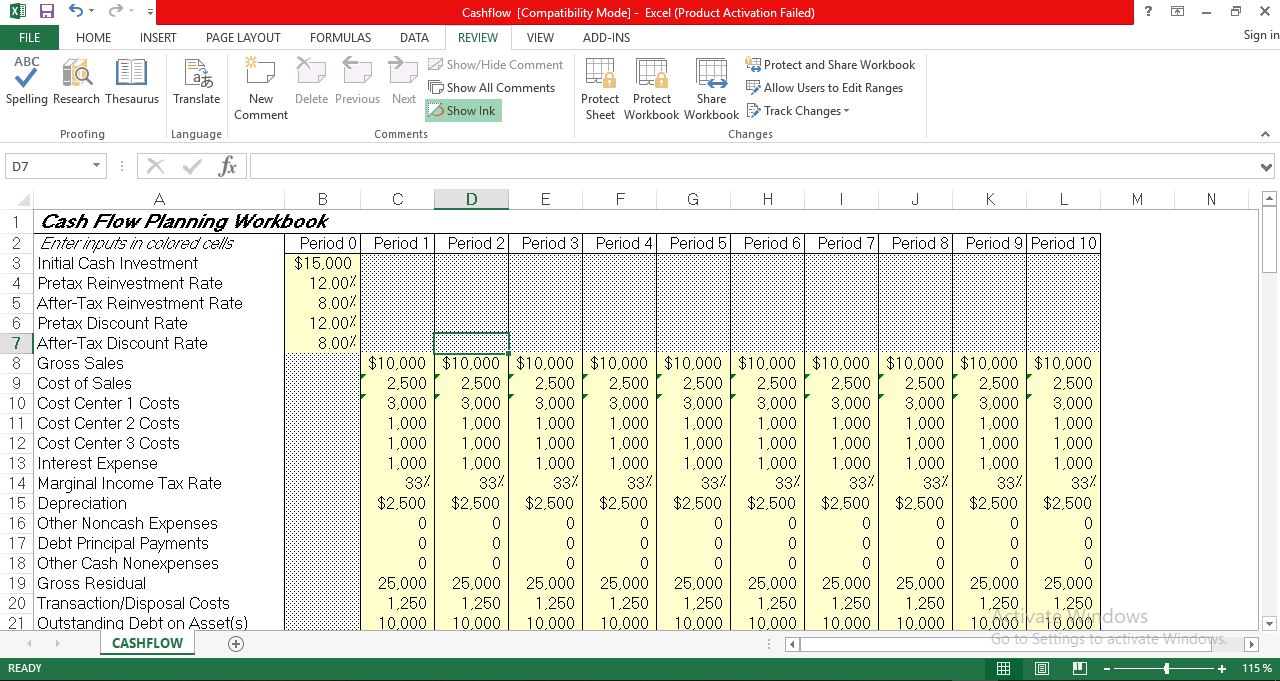Open the VIEW ribbon tab
This screenshot has width=1280, height=681.
tap(540, 37)
